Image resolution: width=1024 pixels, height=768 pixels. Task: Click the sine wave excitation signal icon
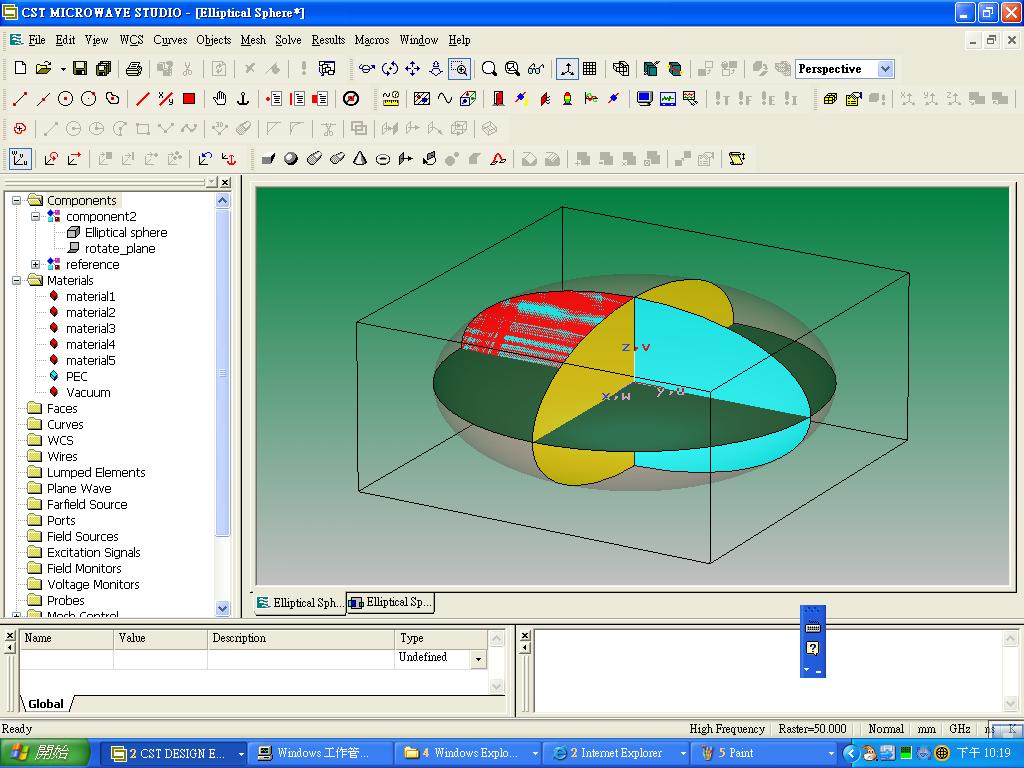point(445,99)
